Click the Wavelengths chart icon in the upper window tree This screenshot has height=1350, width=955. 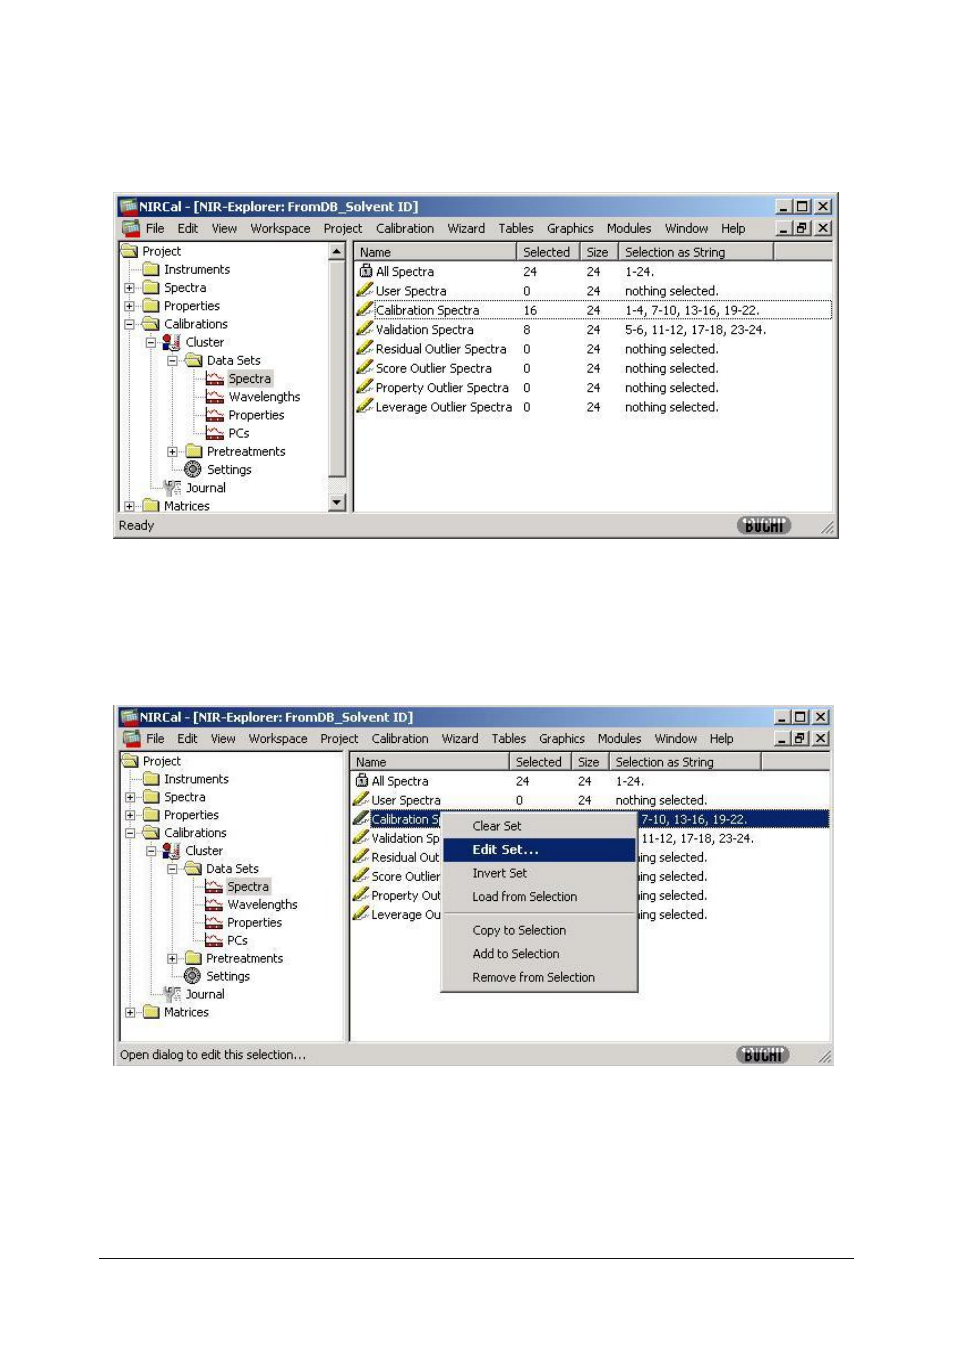pos(214,397)
